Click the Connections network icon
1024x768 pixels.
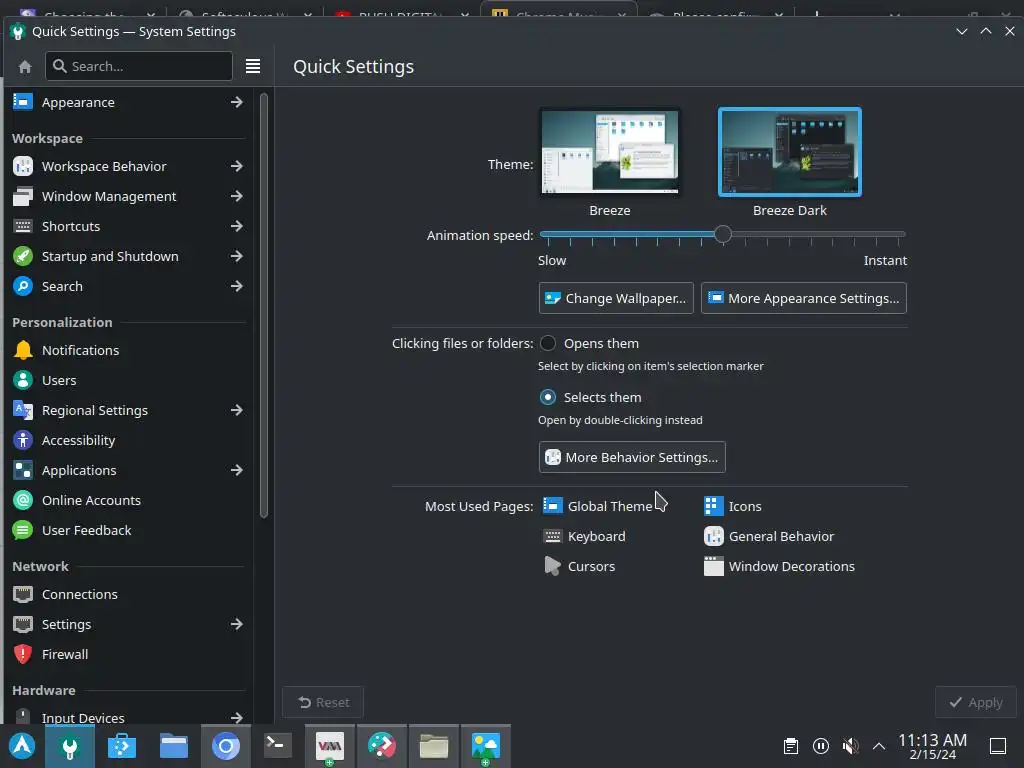click(x=23, y=594)
